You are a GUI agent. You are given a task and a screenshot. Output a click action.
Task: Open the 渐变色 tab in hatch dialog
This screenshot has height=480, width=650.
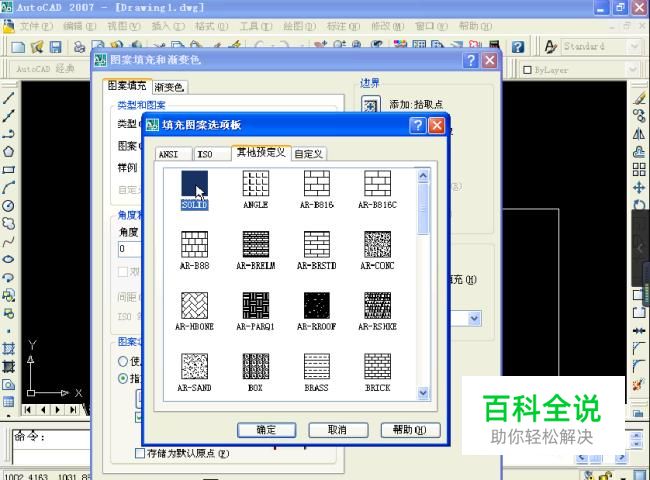coord(169,87)
